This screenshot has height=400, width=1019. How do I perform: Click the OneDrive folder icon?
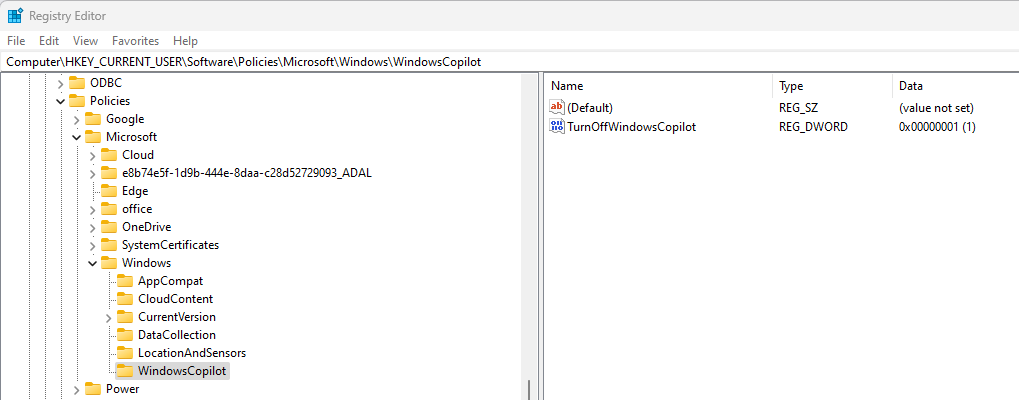(x=109, y=227)
